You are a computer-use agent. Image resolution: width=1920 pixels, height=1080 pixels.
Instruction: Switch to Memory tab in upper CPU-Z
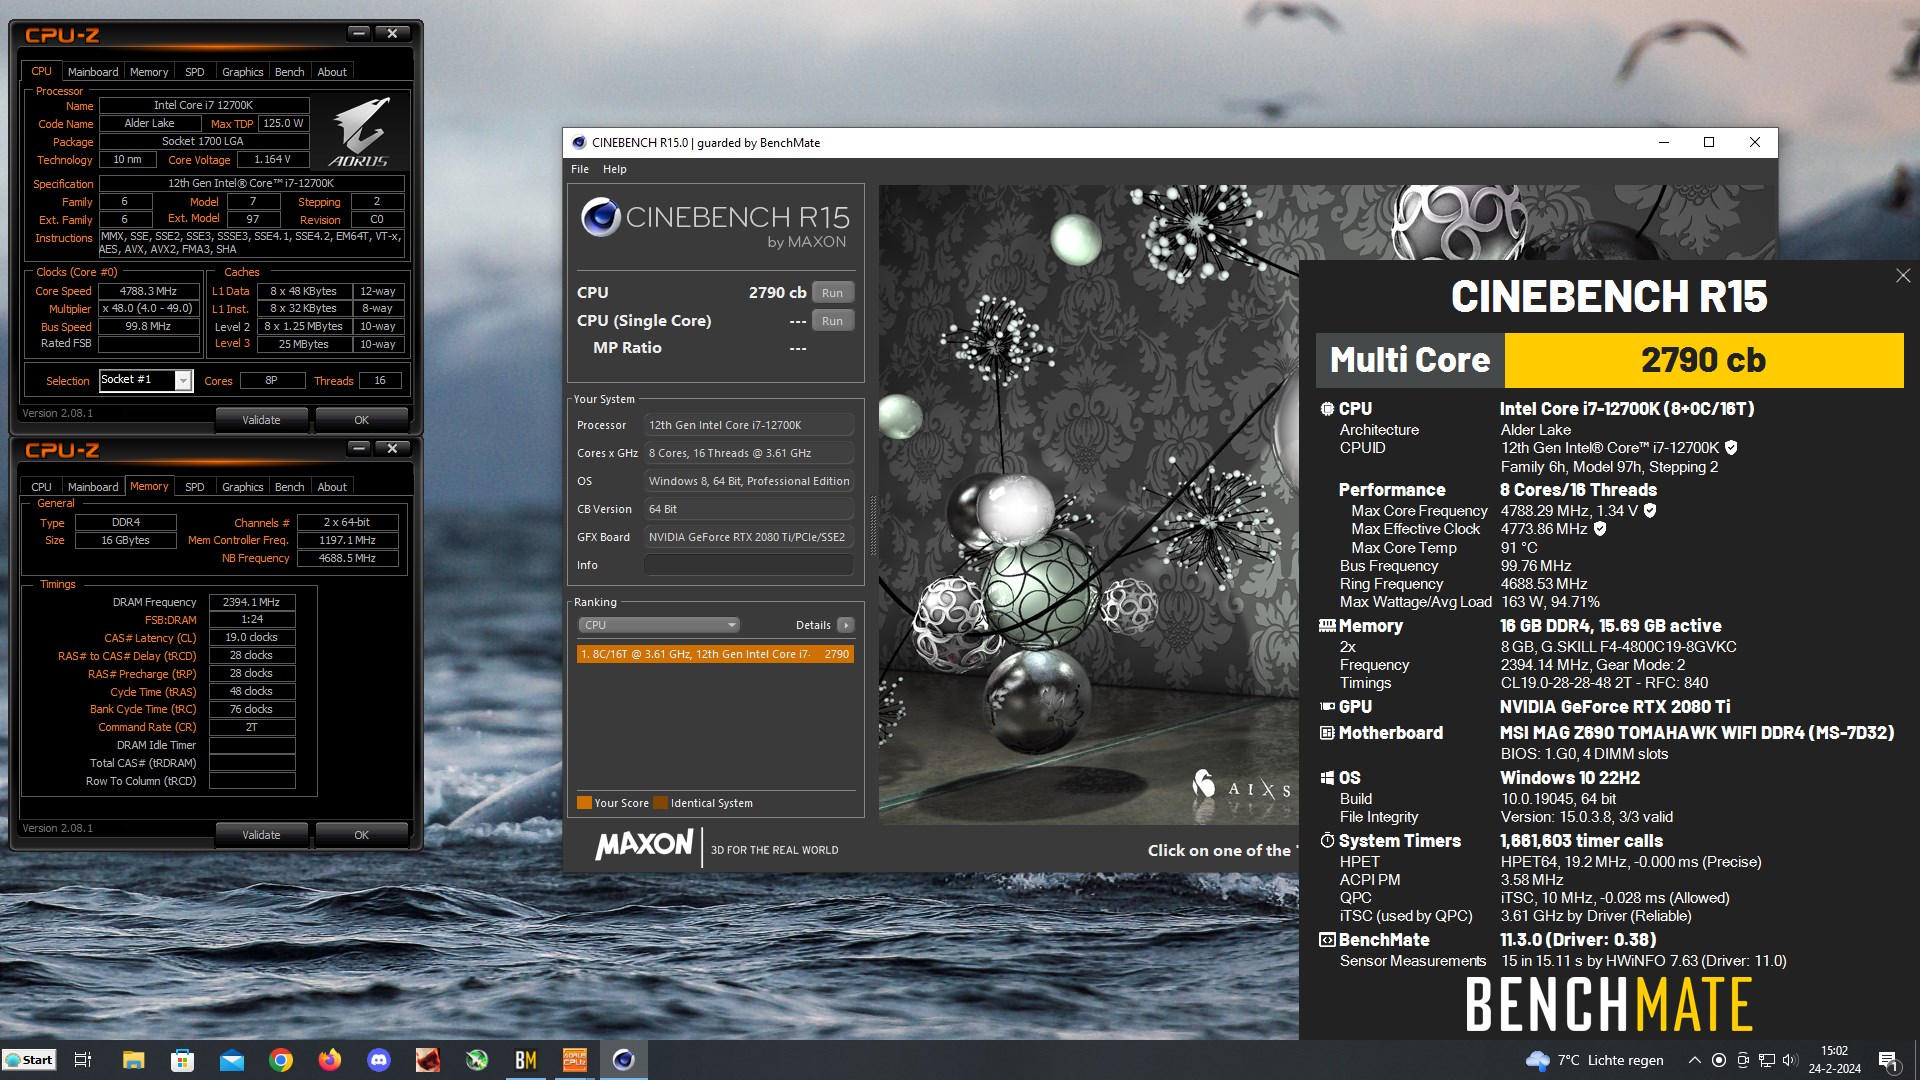[x=149, y=72]
